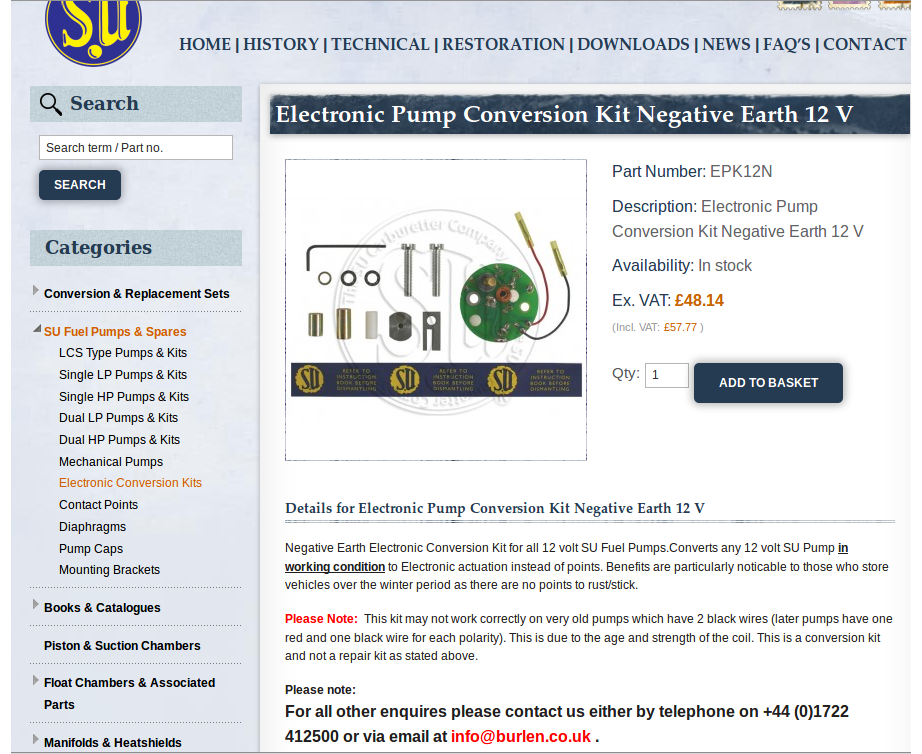Open Mounting Brackets subcategory

pos(109,570)
